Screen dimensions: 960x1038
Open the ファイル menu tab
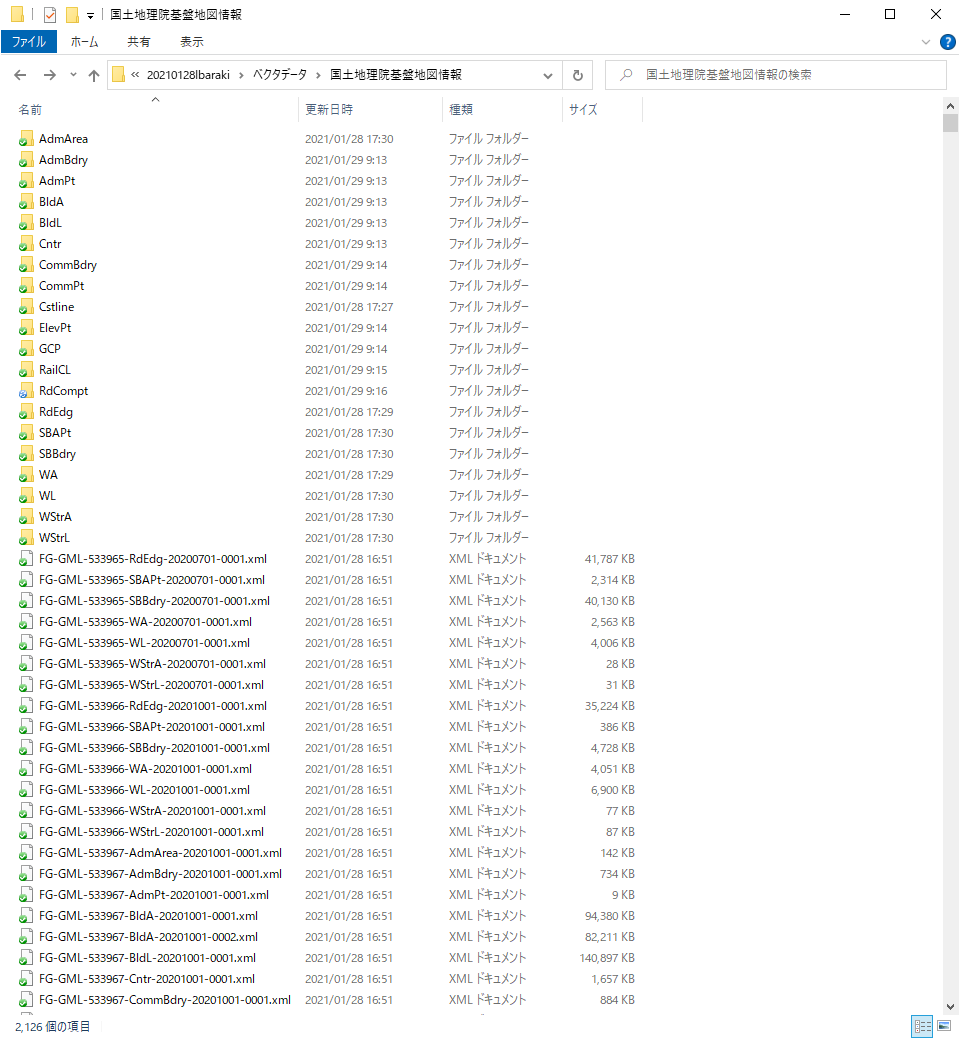29,42
